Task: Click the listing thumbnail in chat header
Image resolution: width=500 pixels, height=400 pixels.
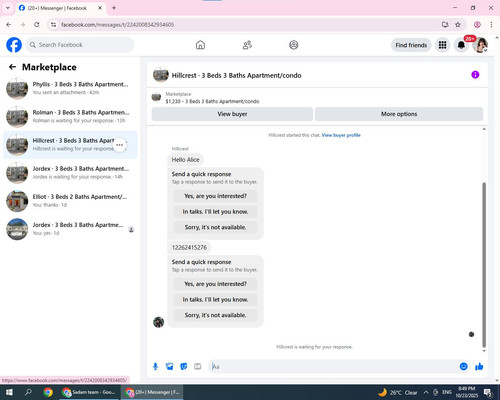Action: (161, 75)
